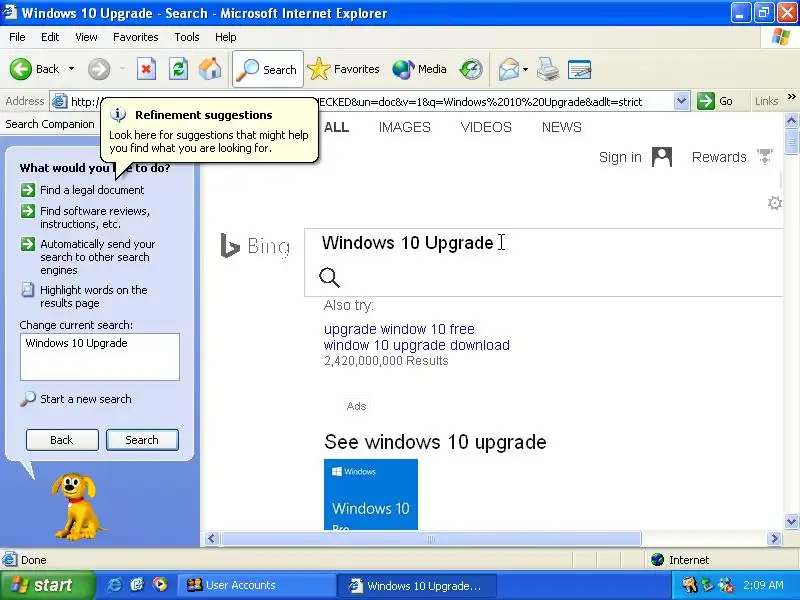Open the Media toolbar button

coord(419,69)
